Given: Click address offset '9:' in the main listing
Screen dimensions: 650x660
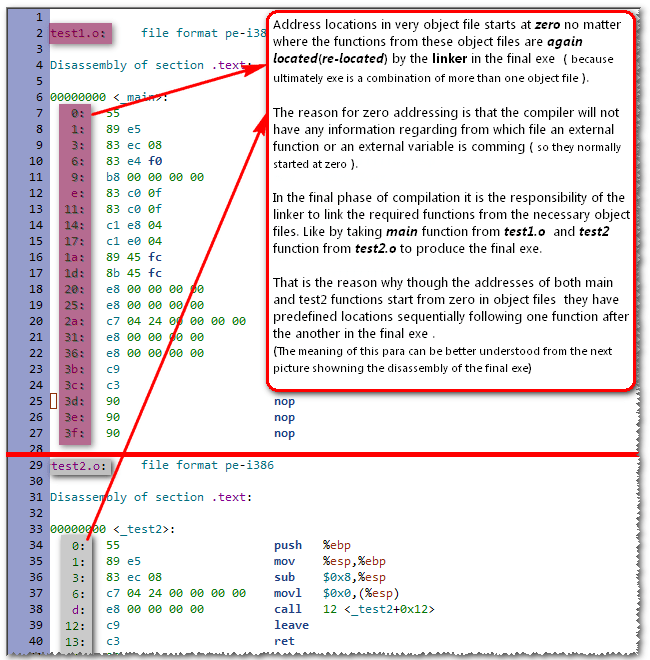Looking at the screenshot, I should (x=77, y=177).
